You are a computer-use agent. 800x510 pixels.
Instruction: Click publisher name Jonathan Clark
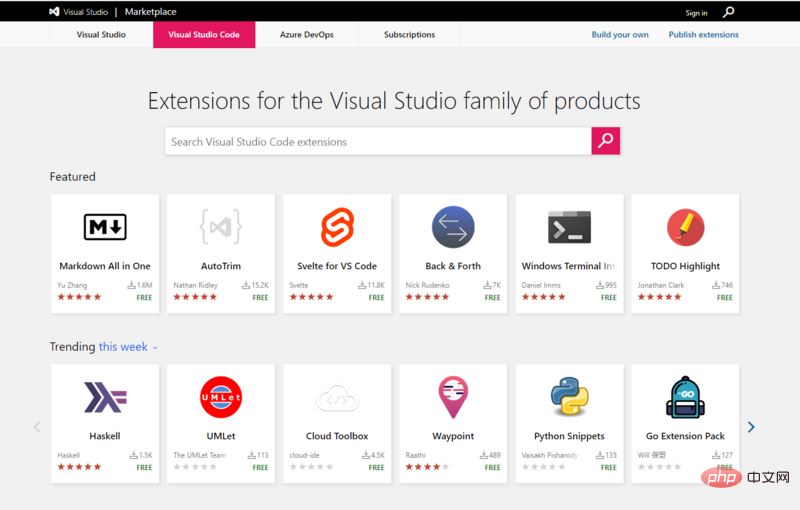[x=661, y=285]
